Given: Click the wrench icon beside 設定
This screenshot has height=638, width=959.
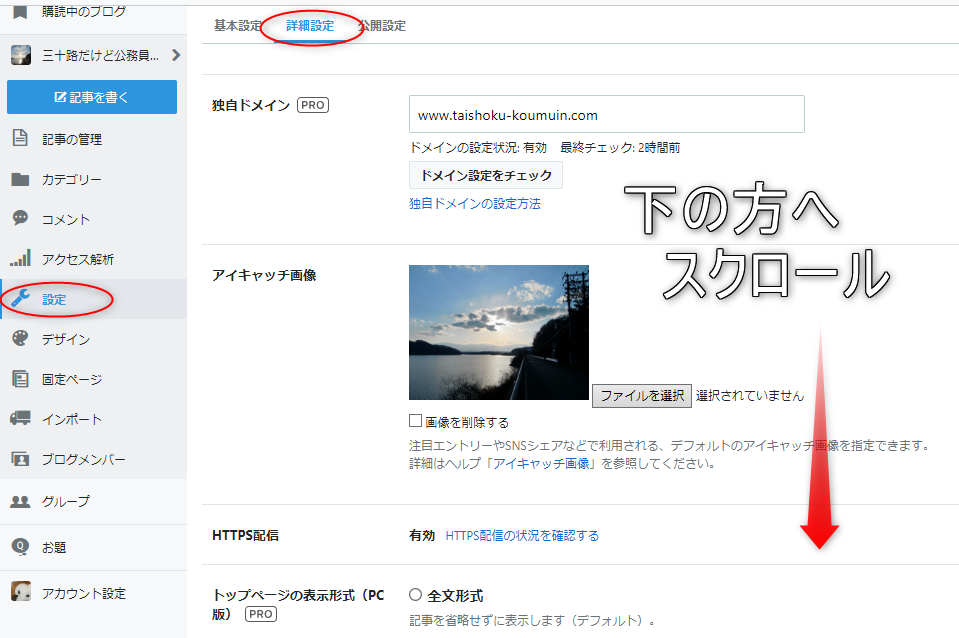Looking at the screenshot, I should pos(20,299).
